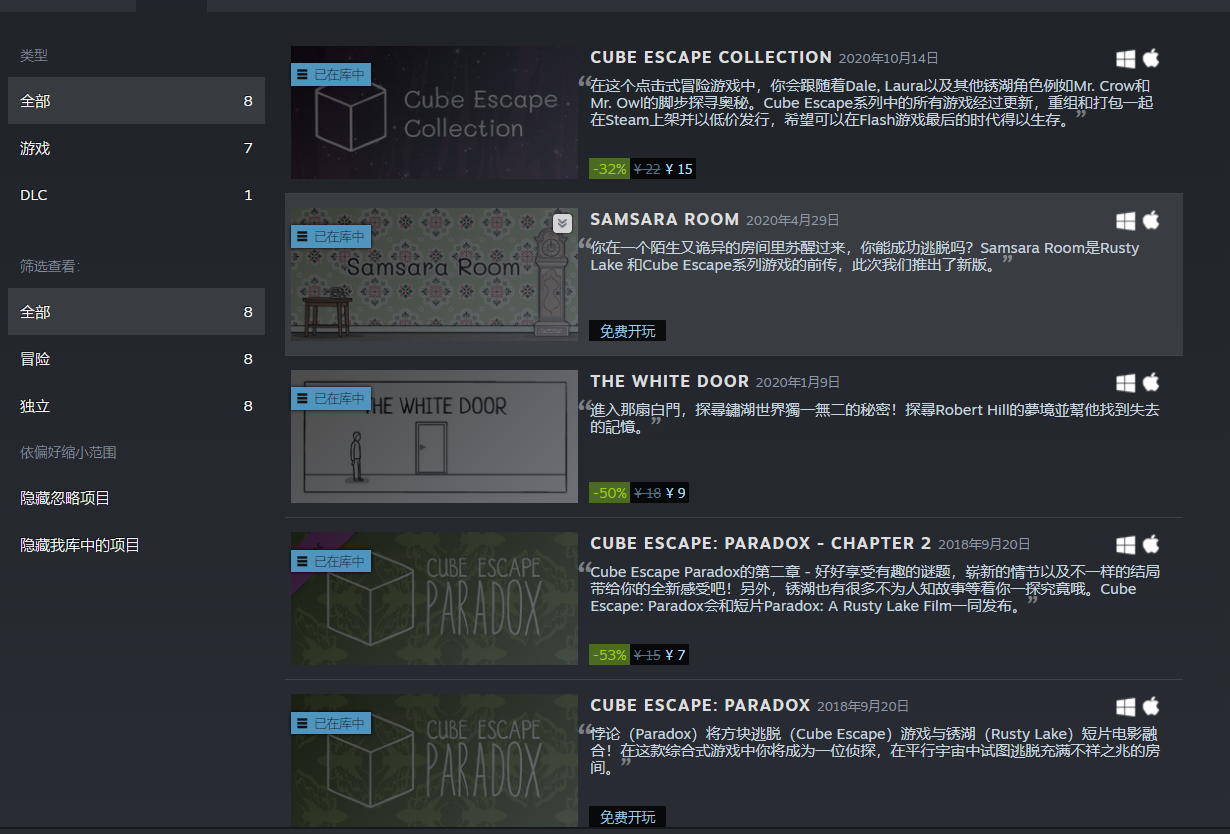The width and height of the screenshot is (1230, 834).
Task: Click -50% discount price on The White Door
Action: coord(639,493)
